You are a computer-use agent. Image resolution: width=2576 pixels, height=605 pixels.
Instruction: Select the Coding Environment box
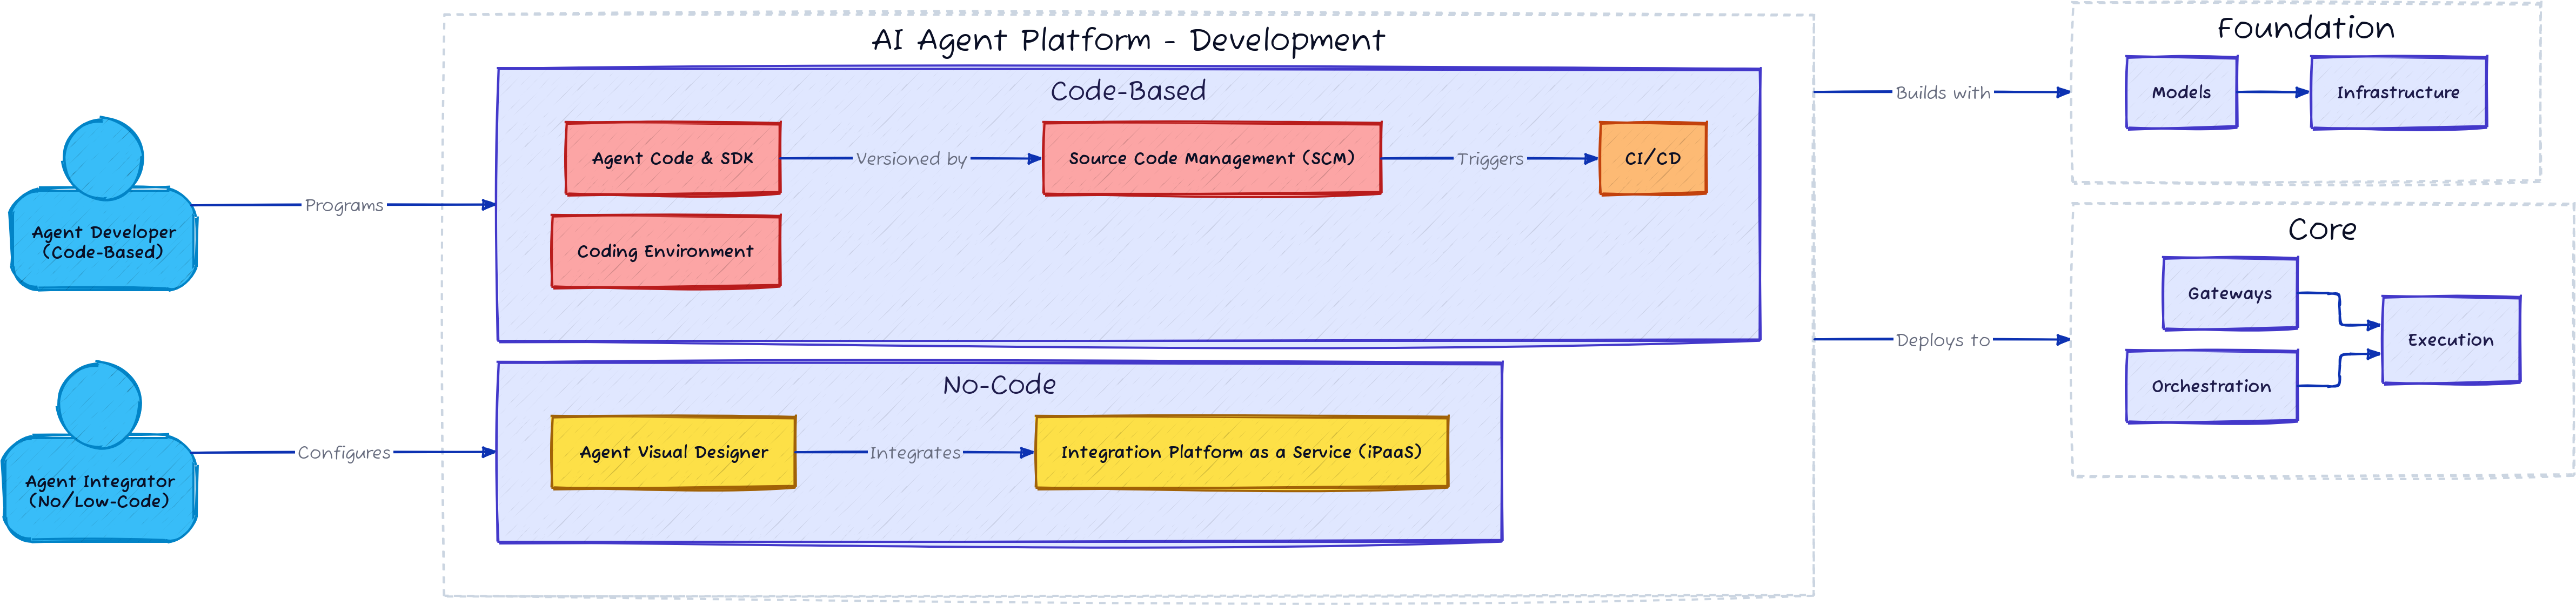665,251
